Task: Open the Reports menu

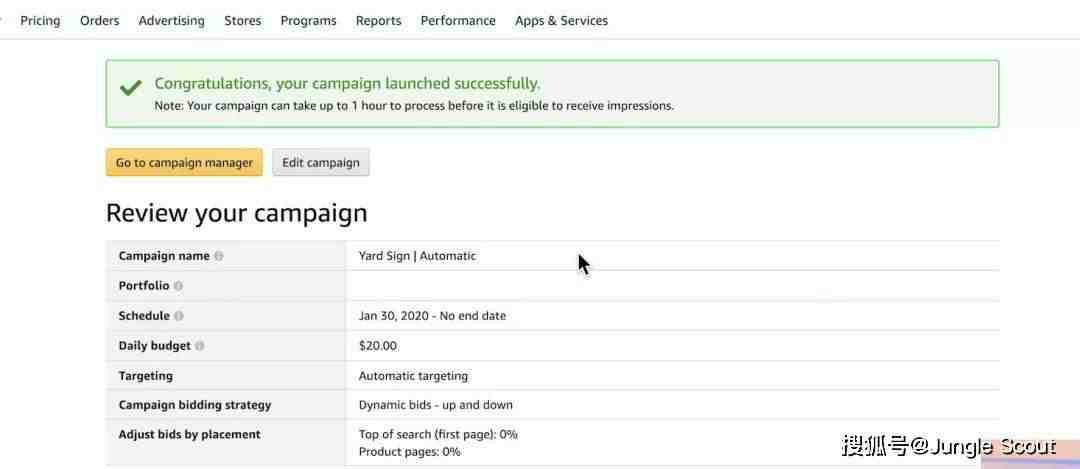Action: point(379,21)
